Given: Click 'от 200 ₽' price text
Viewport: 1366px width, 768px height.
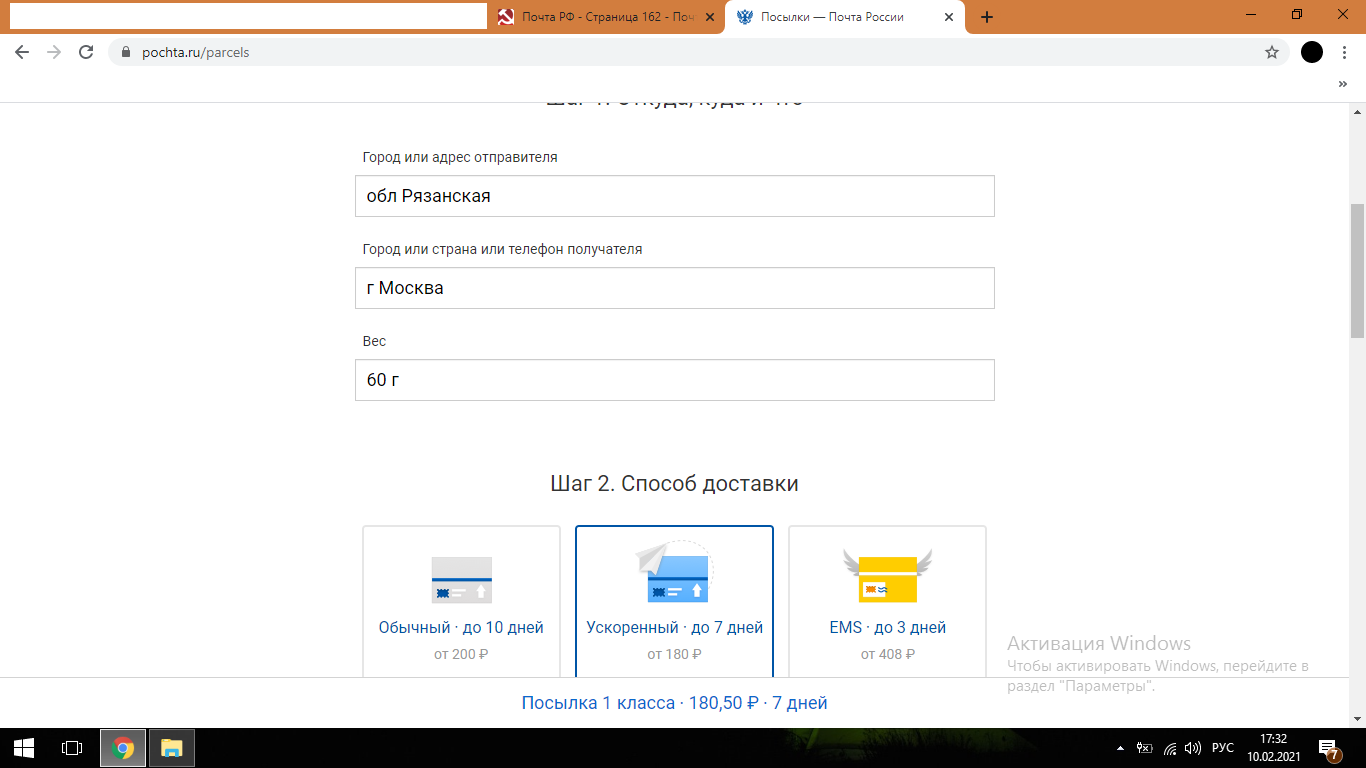Looking at the screenshot, I should [x=461, y=654].
